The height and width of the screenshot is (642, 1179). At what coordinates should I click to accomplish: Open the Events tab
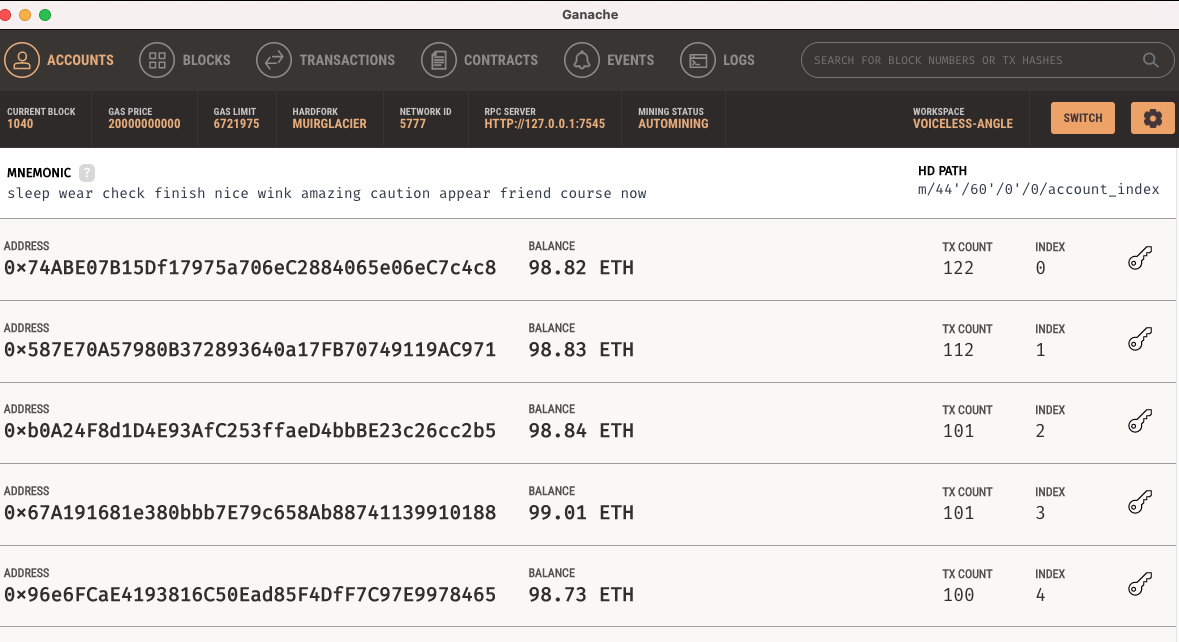[x=609, y=60]
